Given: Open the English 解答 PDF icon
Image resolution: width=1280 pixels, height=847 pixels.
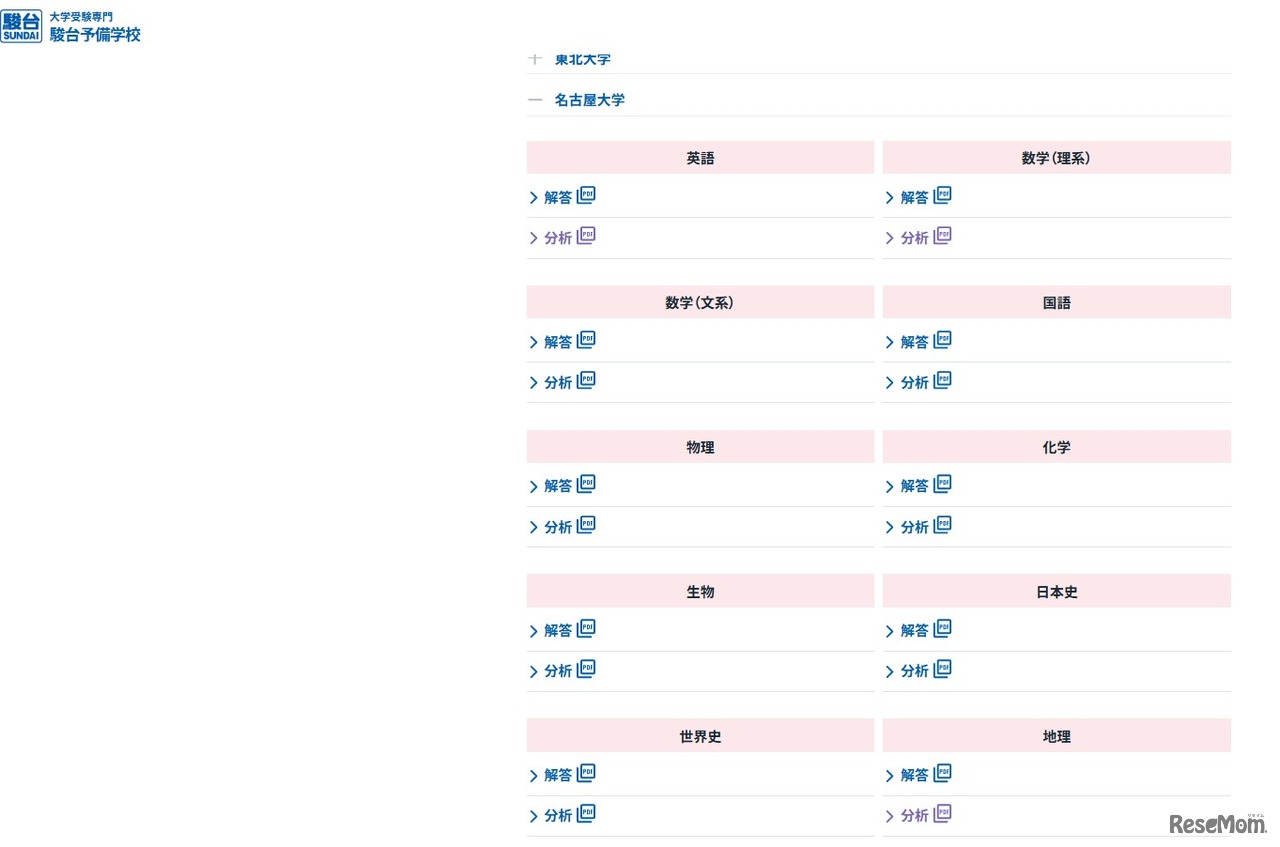Looking at the screenshot, I should coord(586,196).
